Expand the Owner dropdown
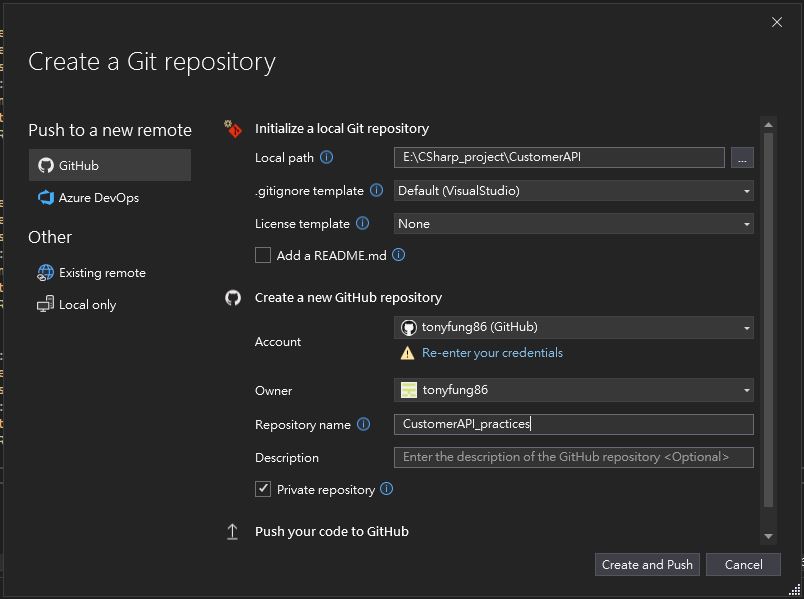Image resolution: width=804 pixels, height=599 pixels. 573,390
